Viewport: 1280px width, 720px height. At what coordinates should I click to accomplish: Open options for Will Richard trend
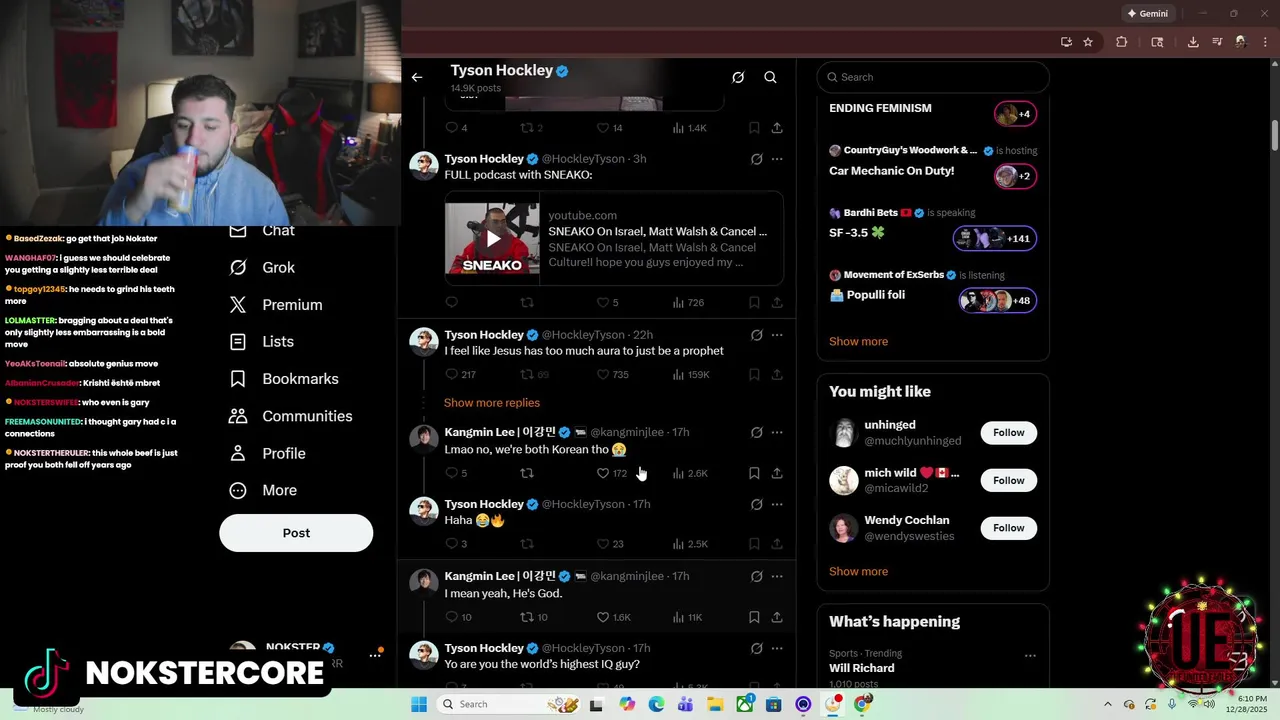1029,656
